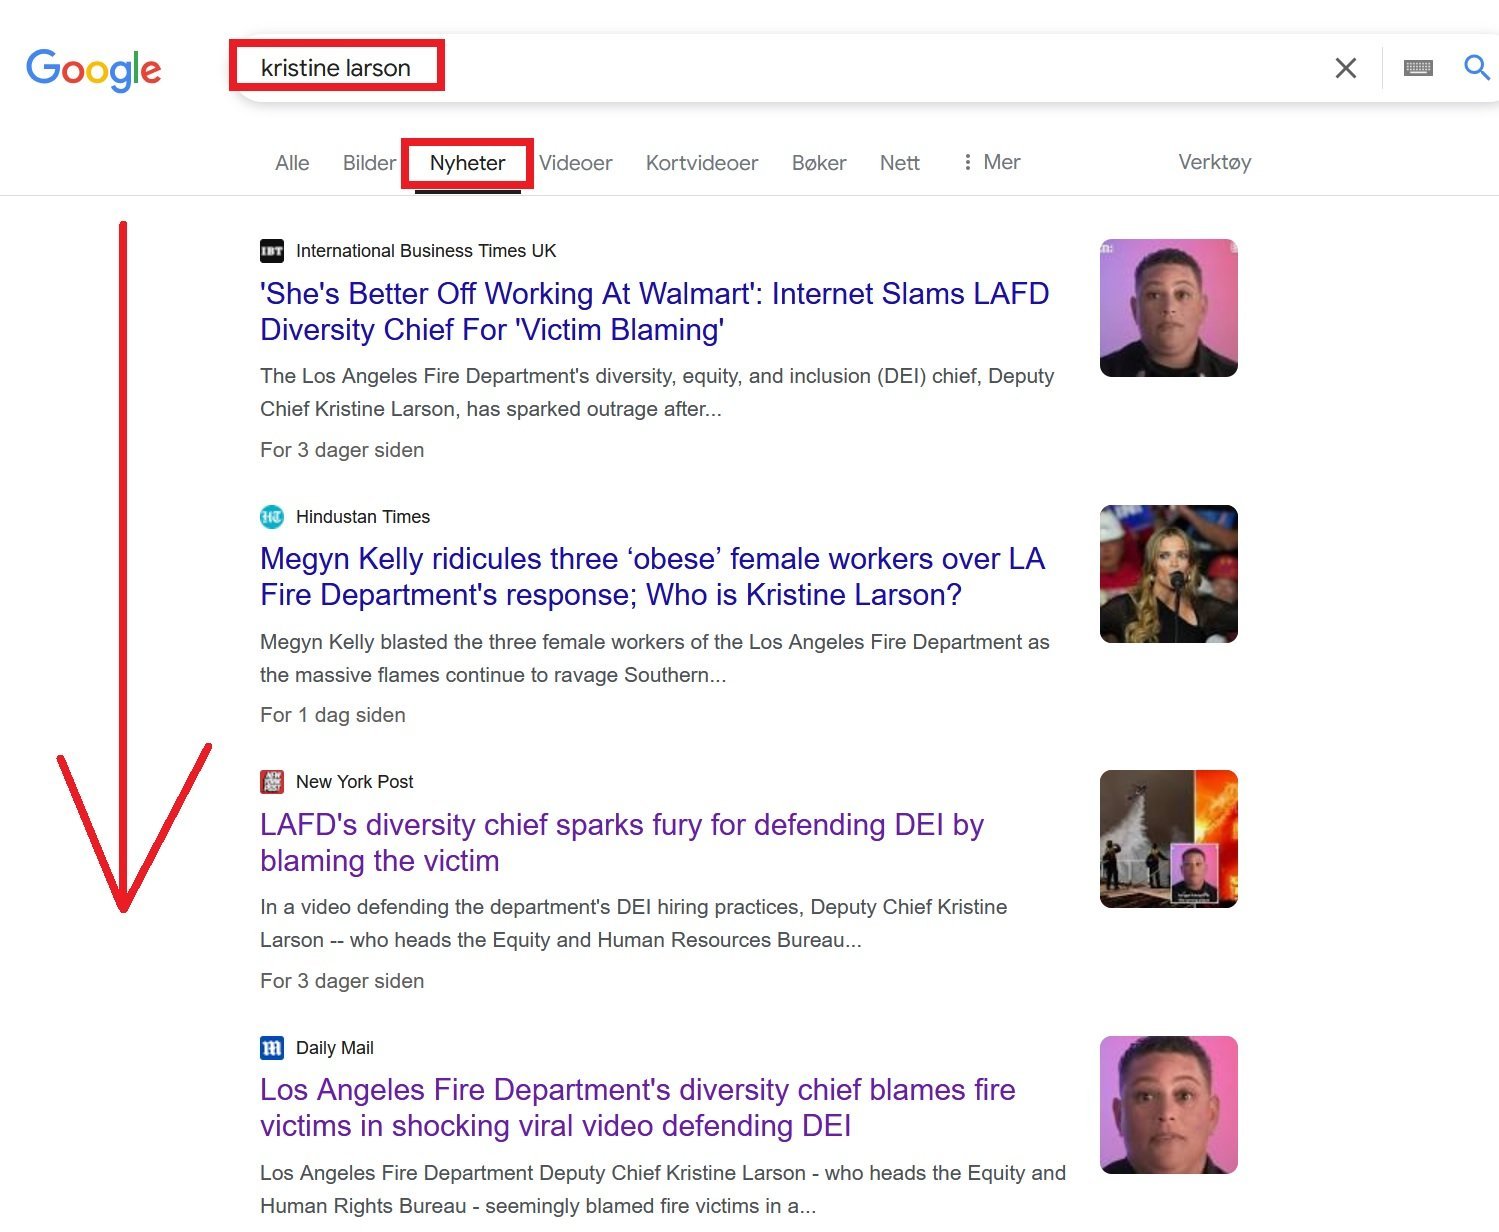Open the Megyn Kelly article thumbnail

(1169, 574)
